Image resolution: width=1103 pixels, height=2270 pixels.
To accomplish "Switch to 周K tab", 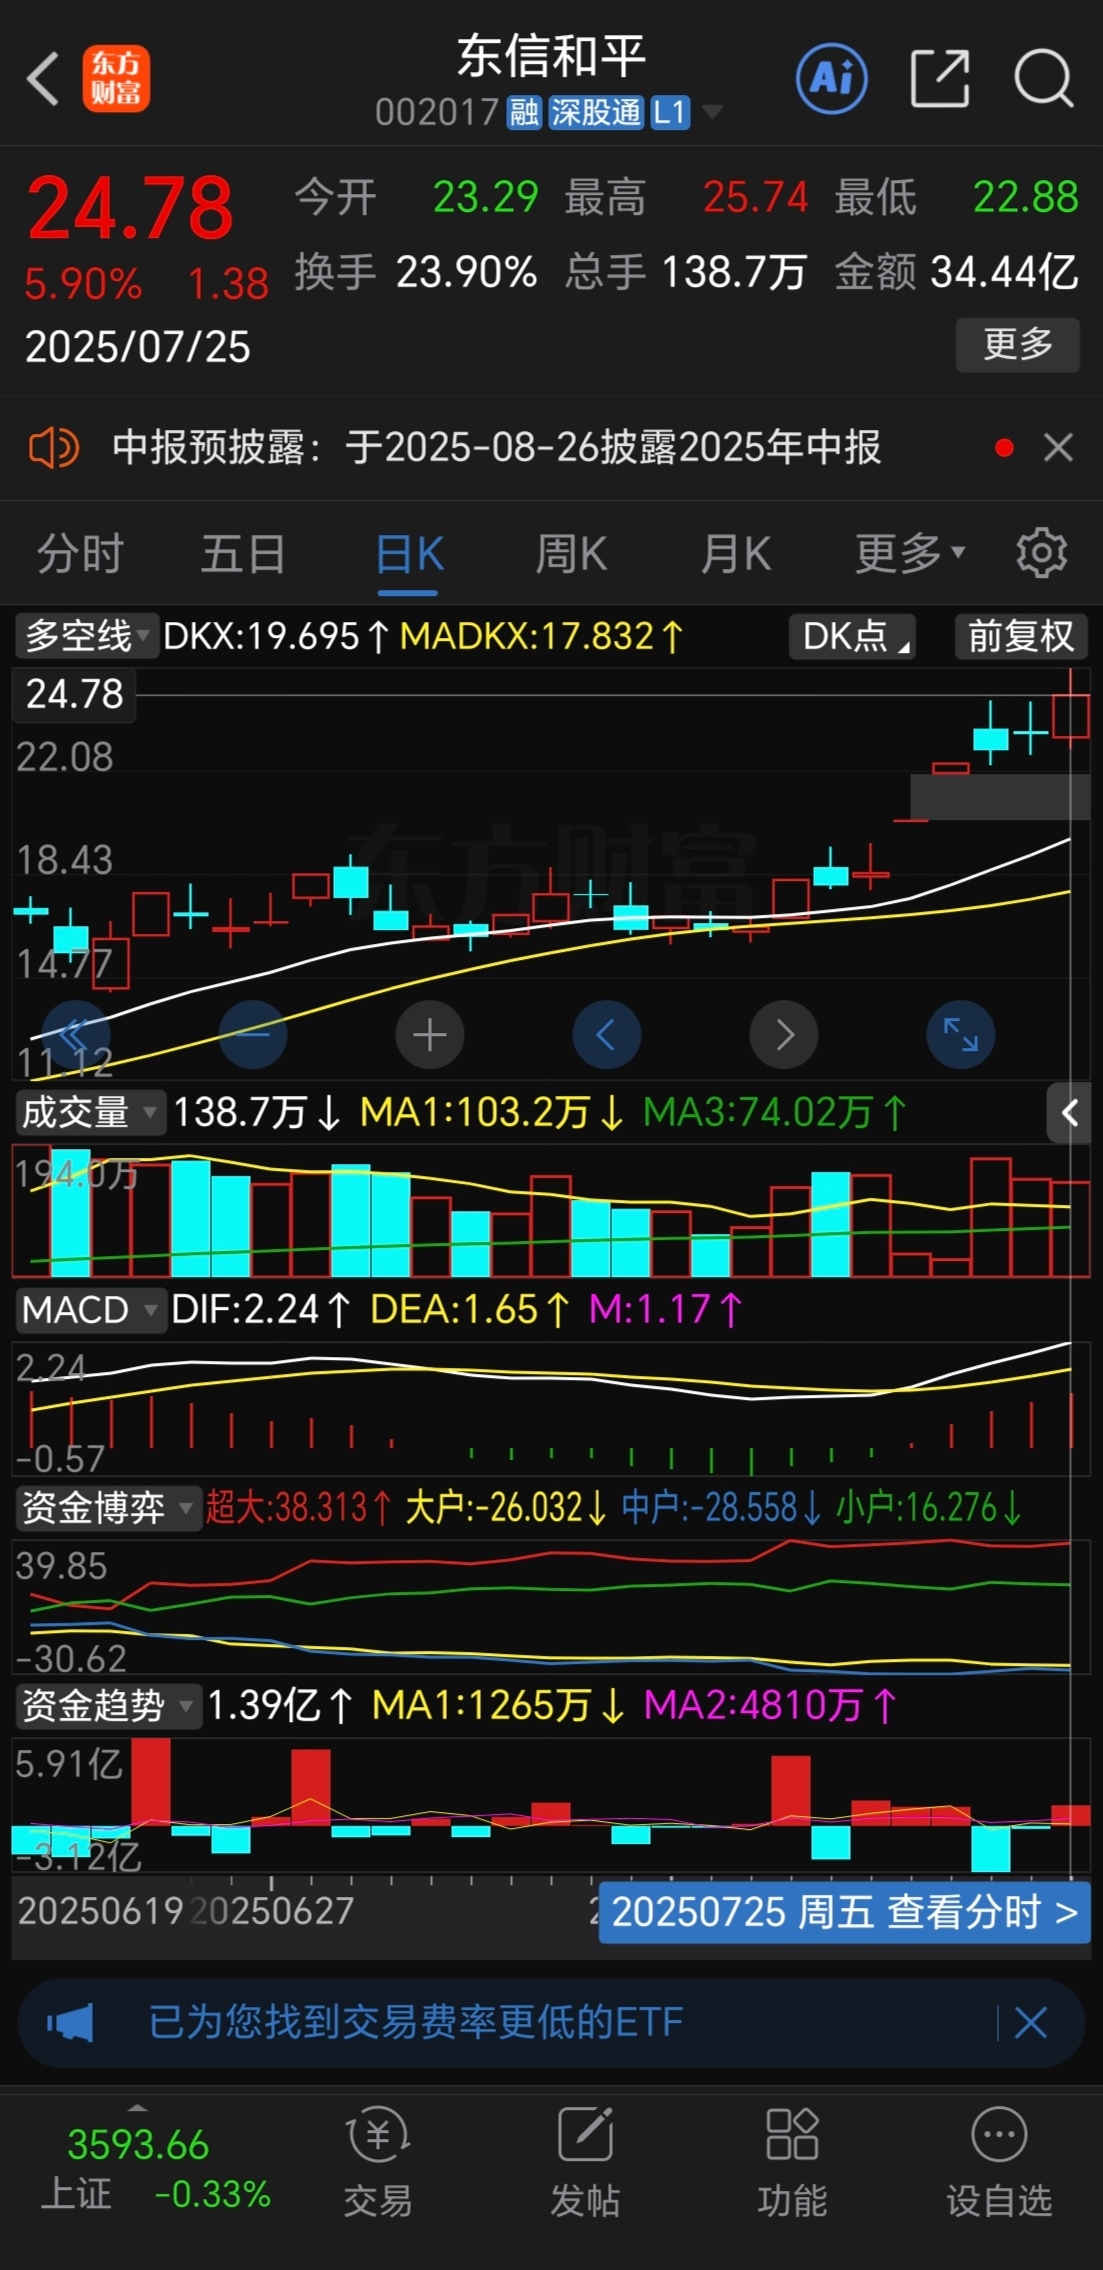I will [x=571, y=554].
